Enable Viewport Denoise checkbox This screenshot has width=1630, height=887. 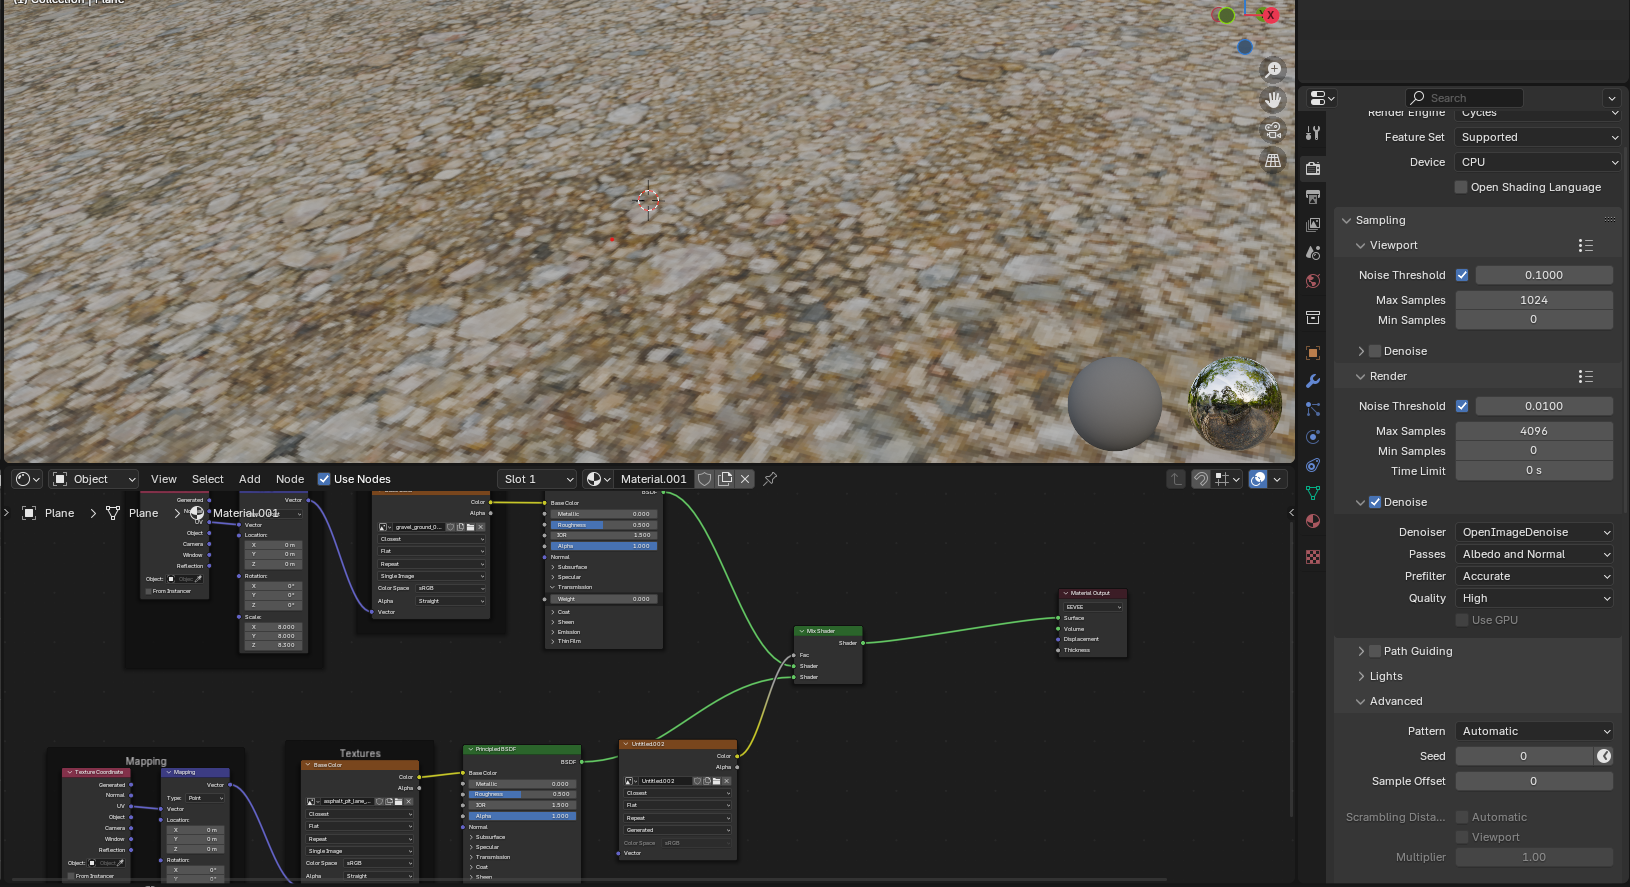(1375, 351)
